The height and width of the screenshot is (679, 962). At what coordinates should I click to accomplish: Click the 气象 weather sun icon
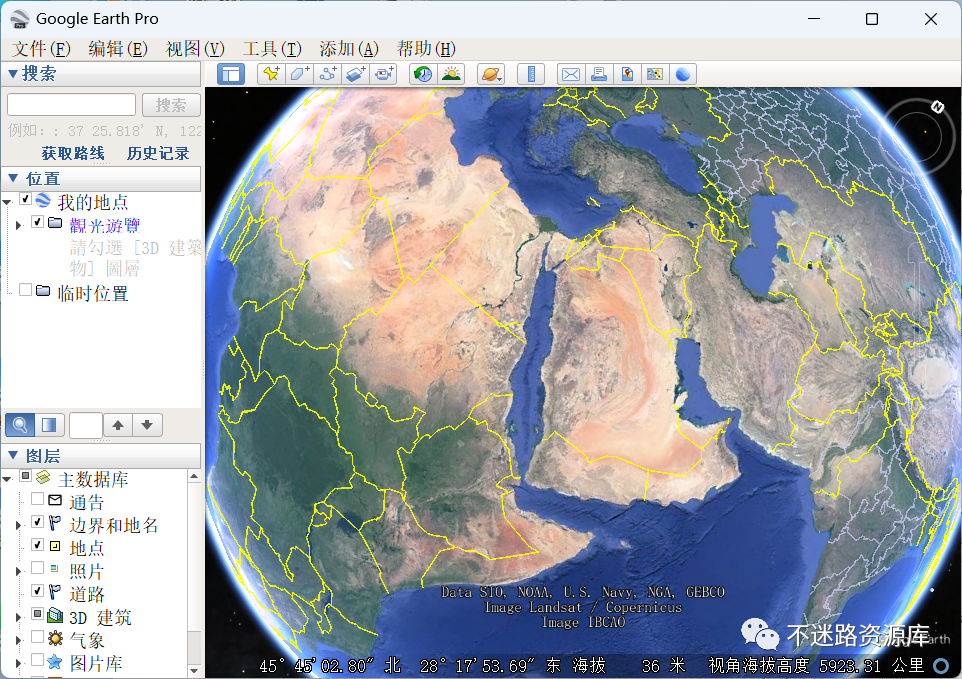click(55, 638)
